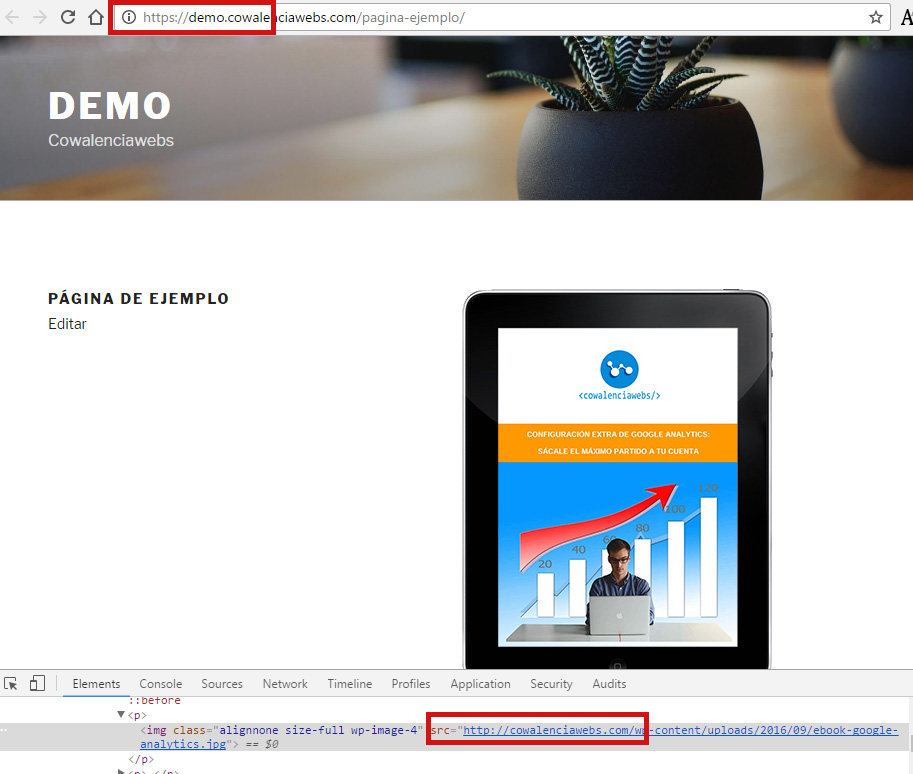This screenshot has height=774, width=913.
Task: Open the Network tab
Action: tap(285, 684)
